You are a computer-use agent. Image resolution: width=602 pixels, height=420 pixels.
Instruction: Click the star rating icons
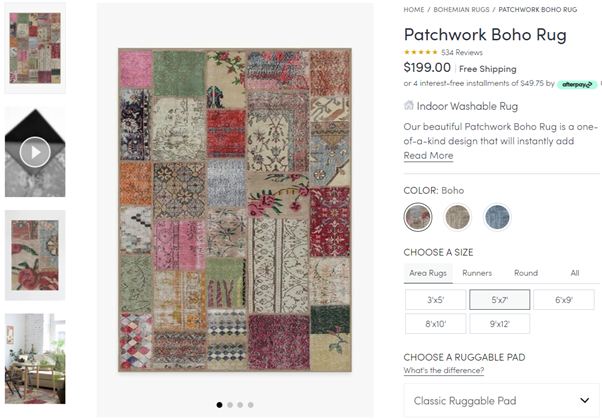point(420,52)
